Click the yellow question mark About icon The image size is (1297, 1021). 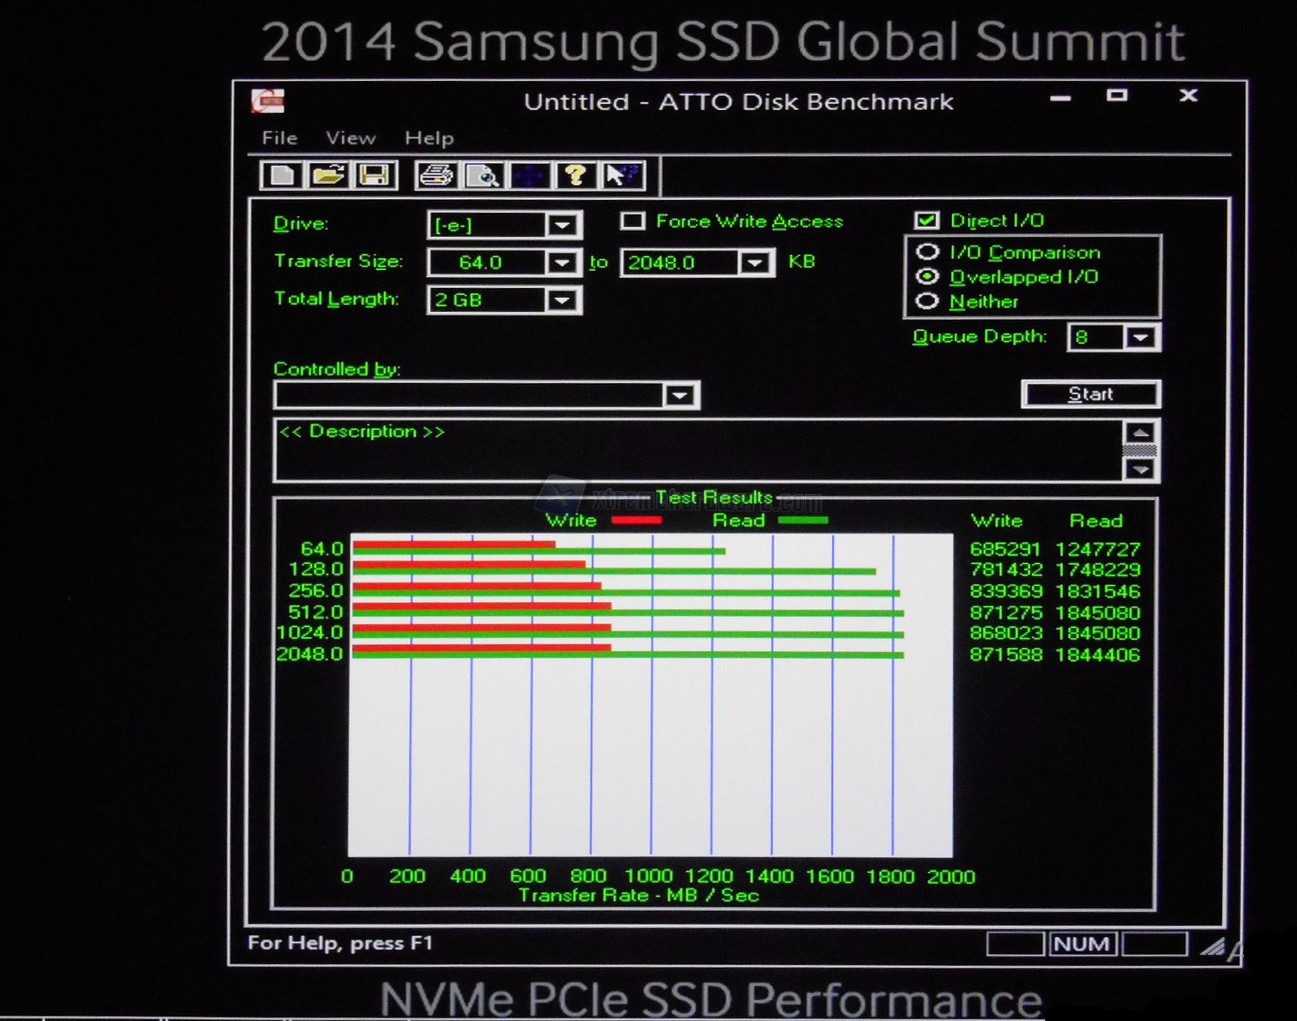(575, 176)
